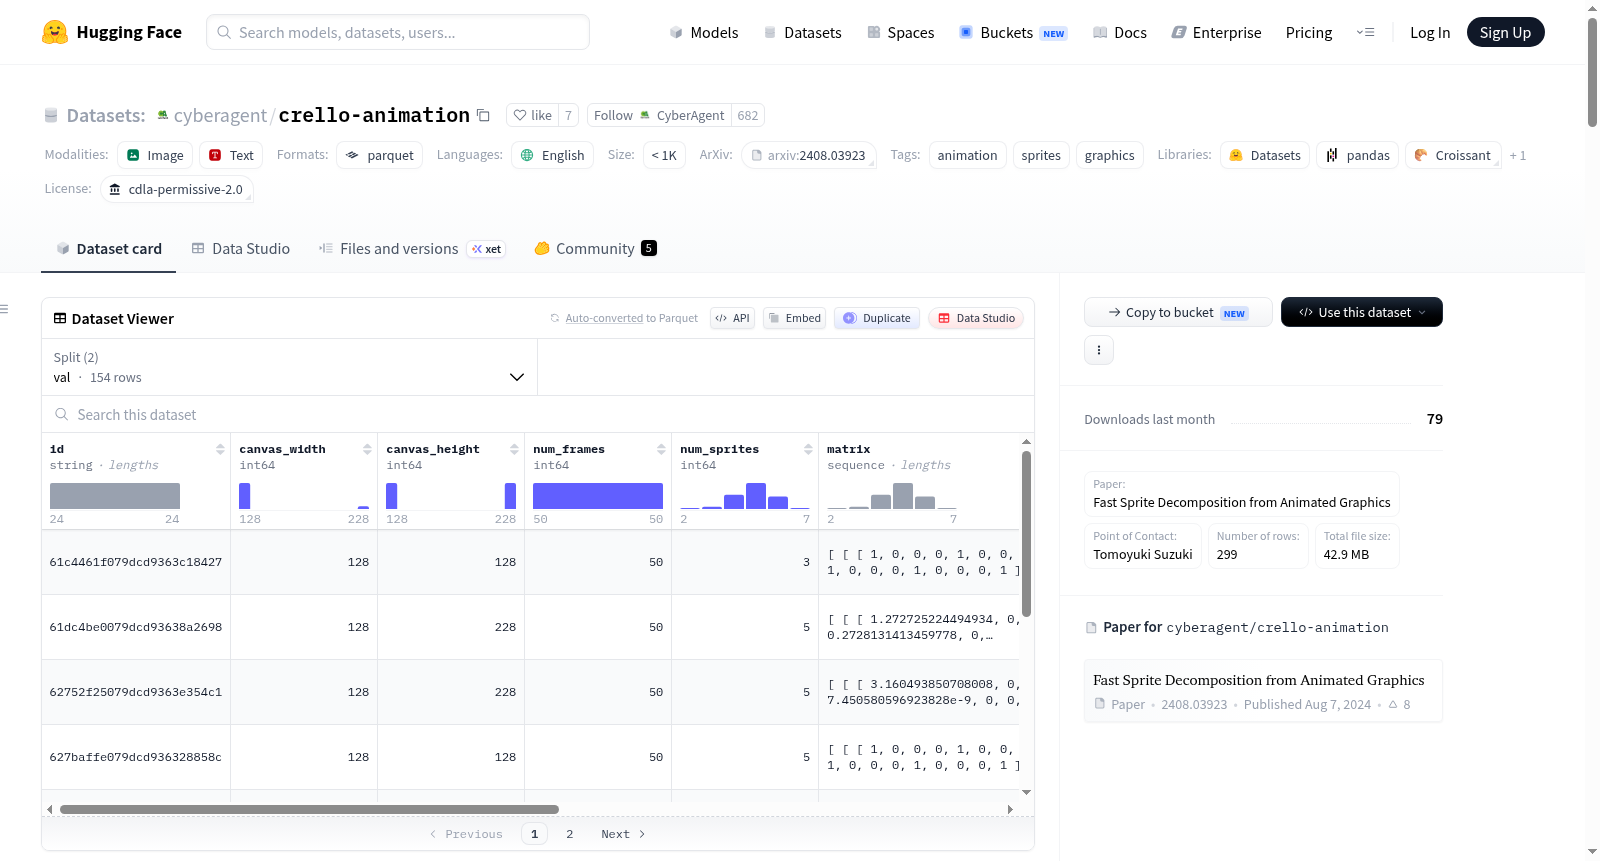Open the pandas library tag
The width and height of the screenshot is (1600, 861).
click(1358, 155)
